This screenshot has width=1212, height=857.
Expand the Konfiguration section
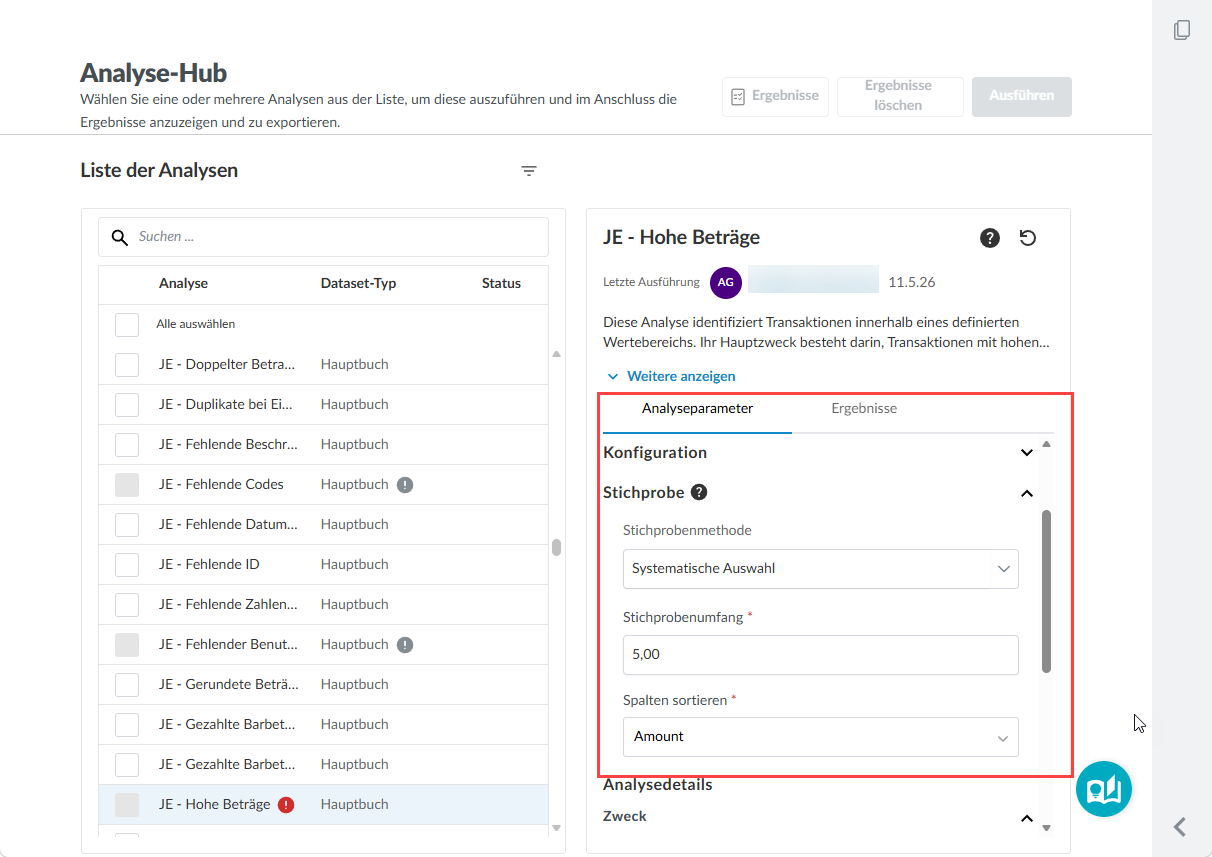(x=1026, y=452)
